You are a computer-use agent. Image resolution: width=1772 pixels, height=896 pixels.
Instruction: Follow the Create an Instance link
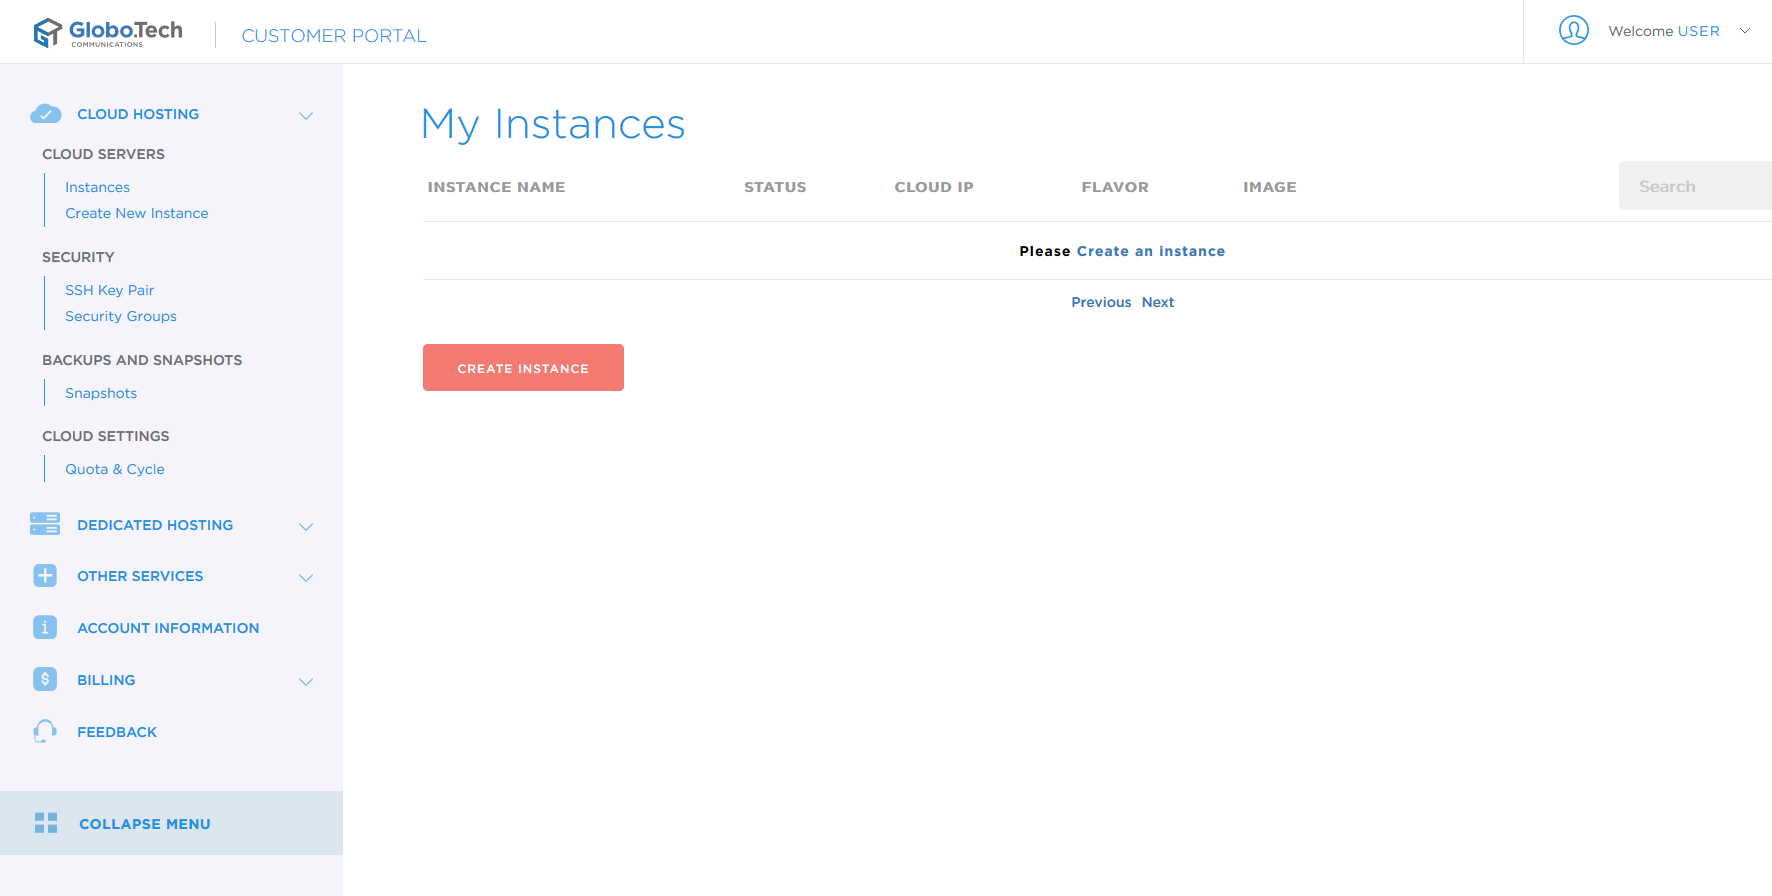[1150, 251]
